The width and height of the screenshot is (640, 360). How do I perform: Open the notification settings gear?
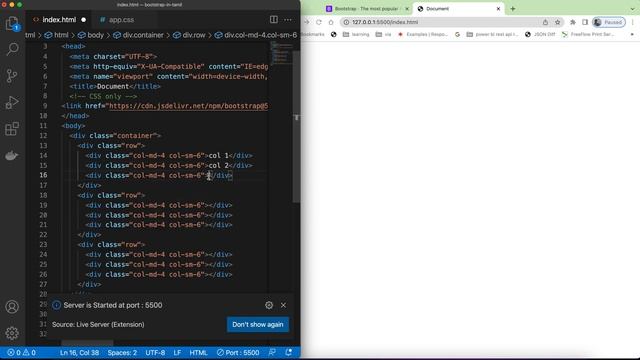(269, 305)
